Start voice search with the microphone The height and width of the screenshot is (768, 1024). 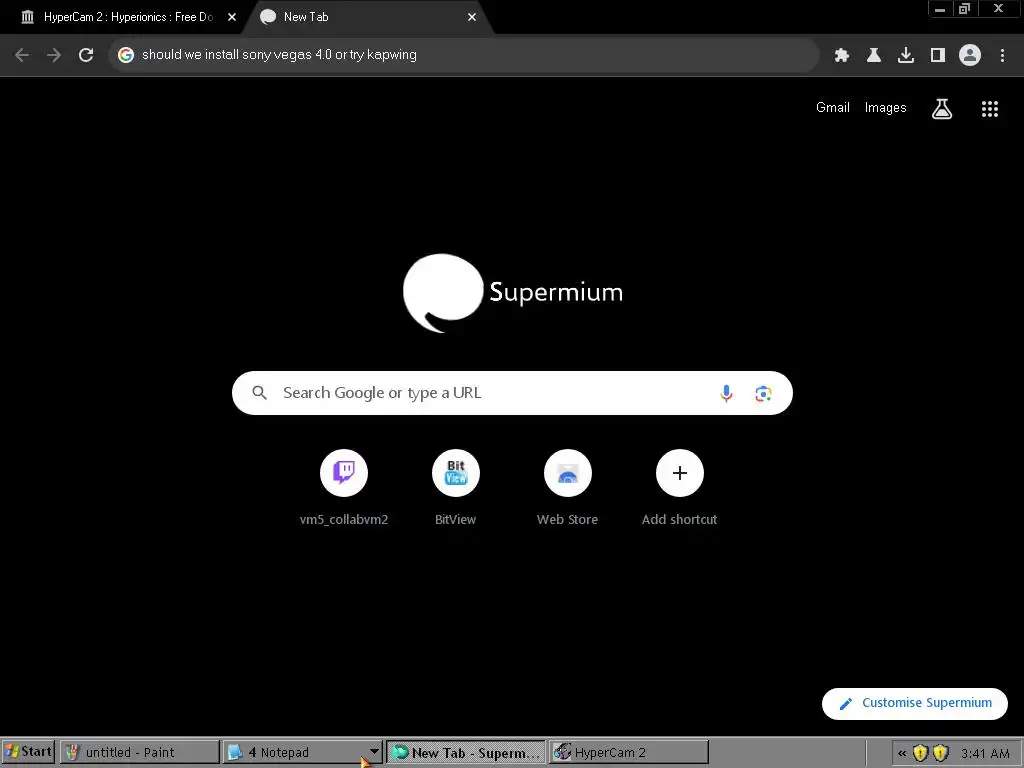pos(726,393)
